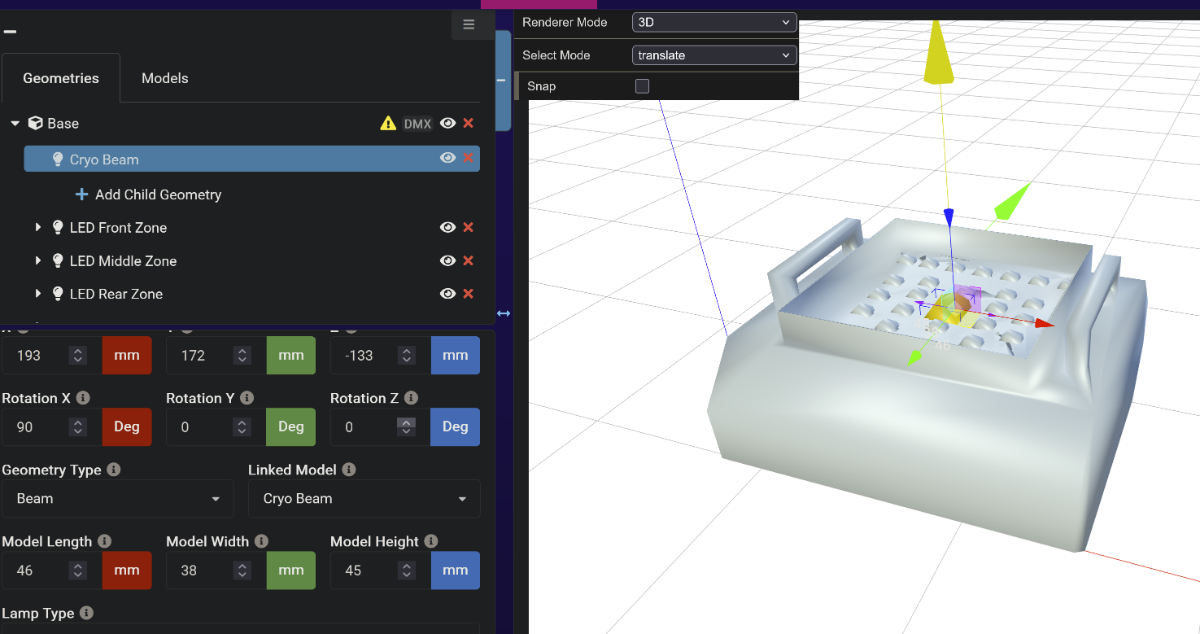The width and height of the screenshot is (1200, 634).
Task: Click the Rotation X stepper arrows
Action: click(77, 427)
